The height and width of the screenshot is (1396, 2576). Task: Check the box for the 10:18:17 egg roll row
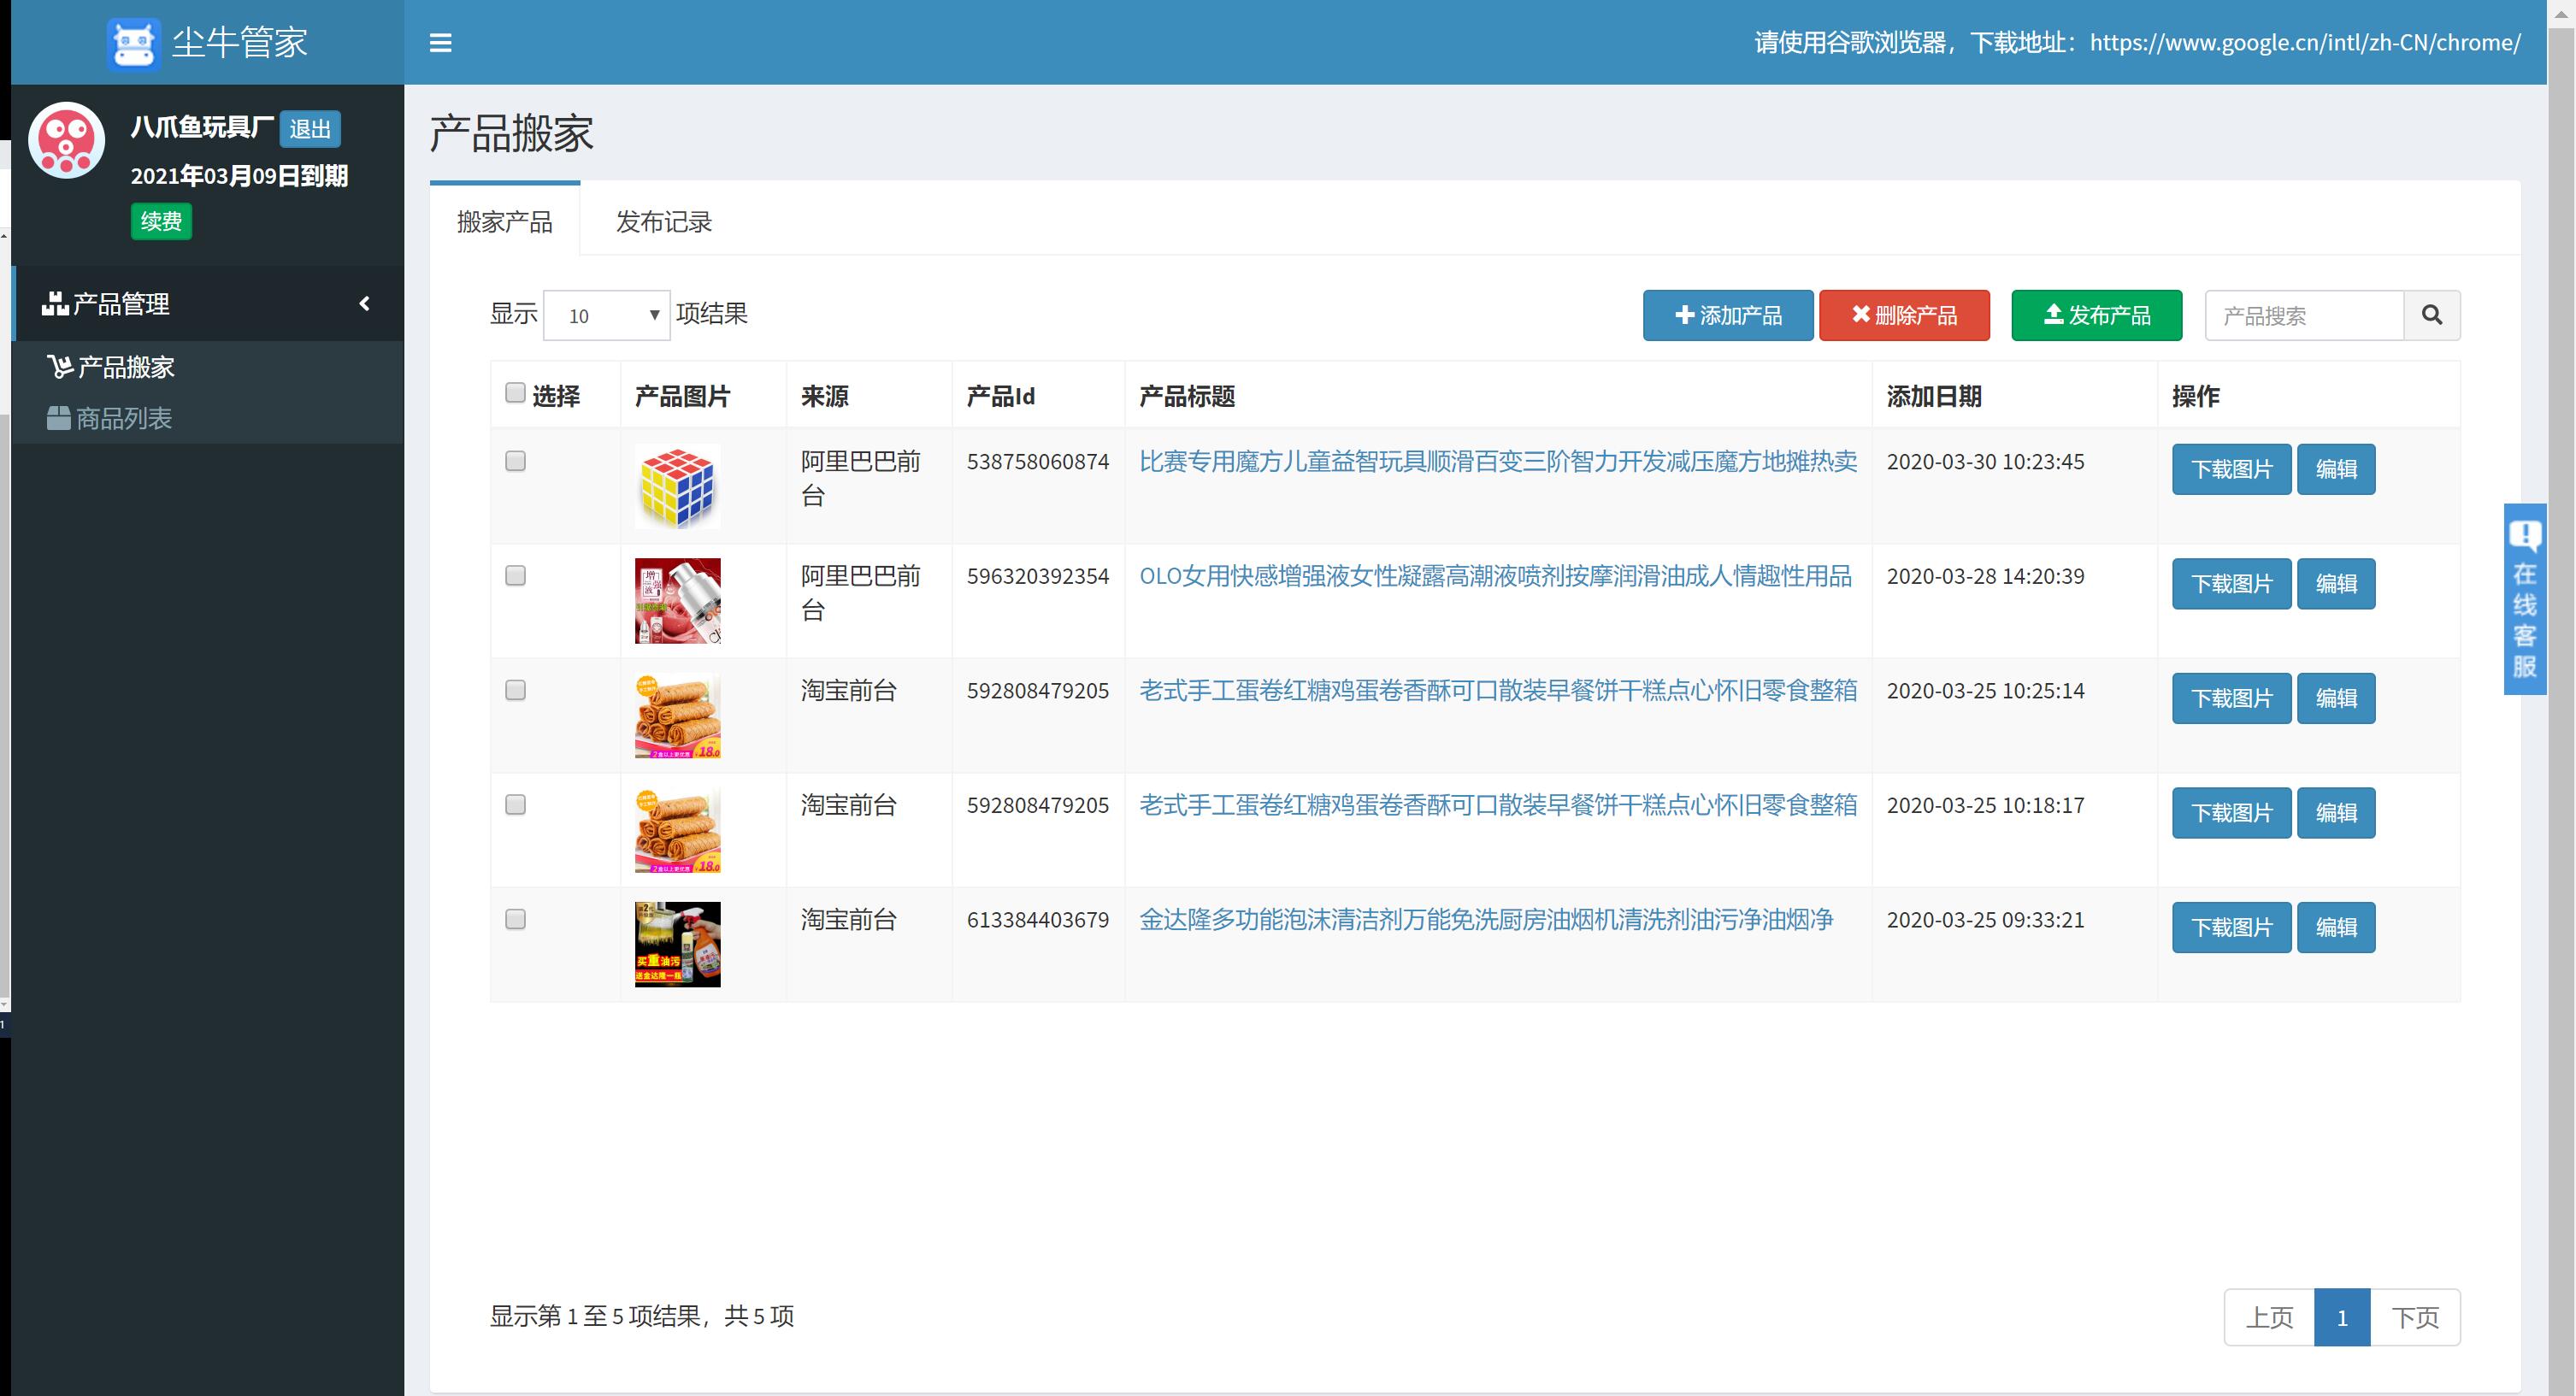tap(515, 805)
